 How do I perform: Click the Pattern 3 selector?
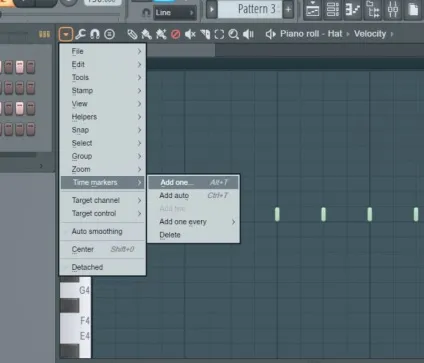coord(250,9)
